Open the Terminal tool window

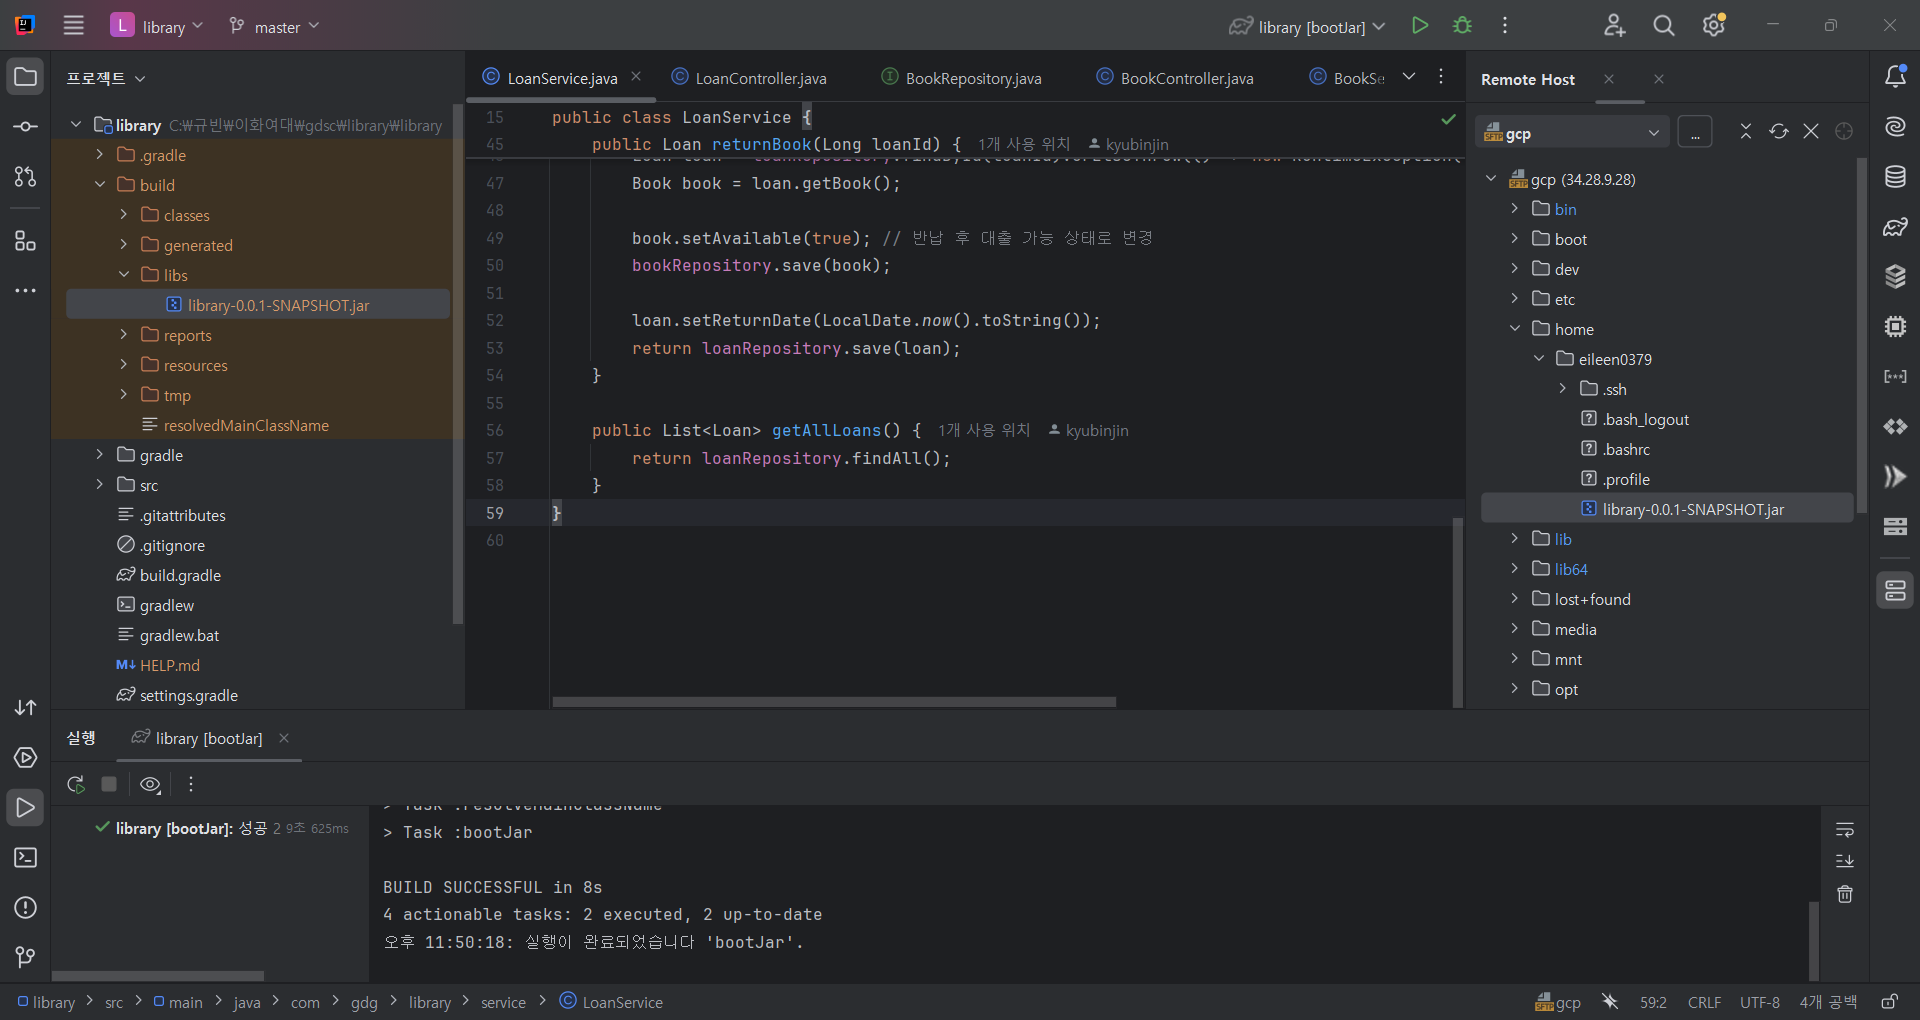[26, 858]
